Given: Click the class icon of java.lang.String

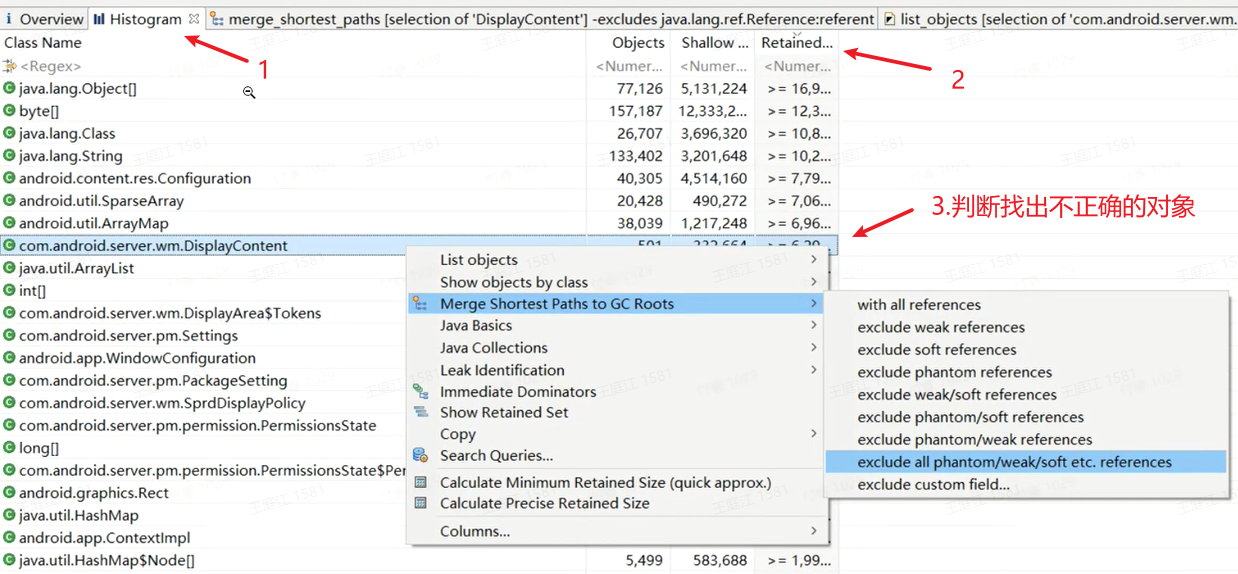Looking at the screenshot, I should pos(9,156).
